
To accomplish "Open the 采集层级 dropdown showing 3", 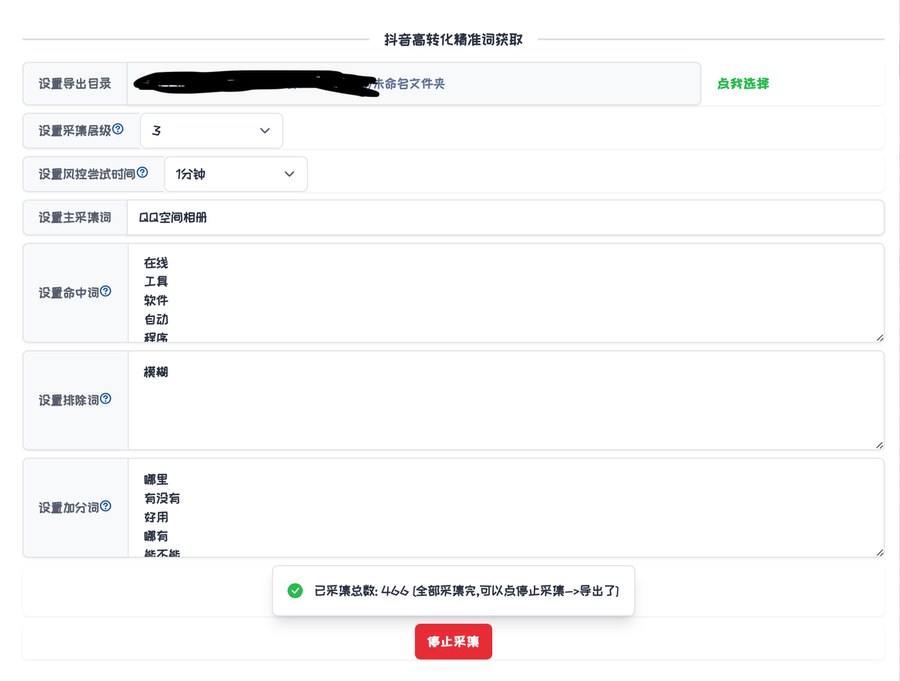I will click(211, 131).
